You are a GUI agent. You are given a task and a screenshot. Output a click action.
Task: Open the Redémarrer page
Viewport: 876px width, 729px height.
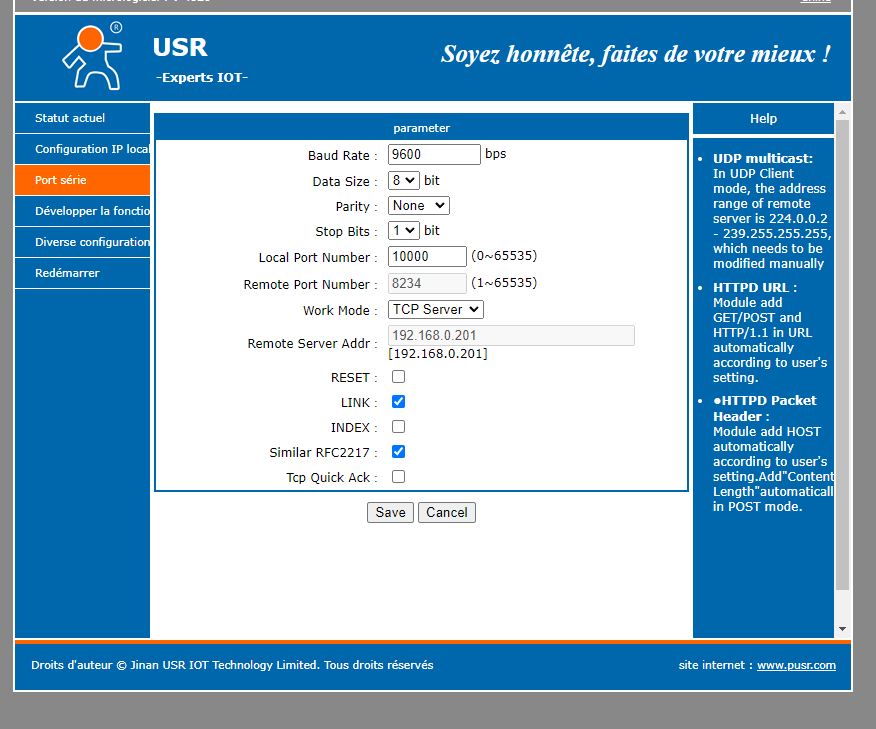click(x=82, y=273)
